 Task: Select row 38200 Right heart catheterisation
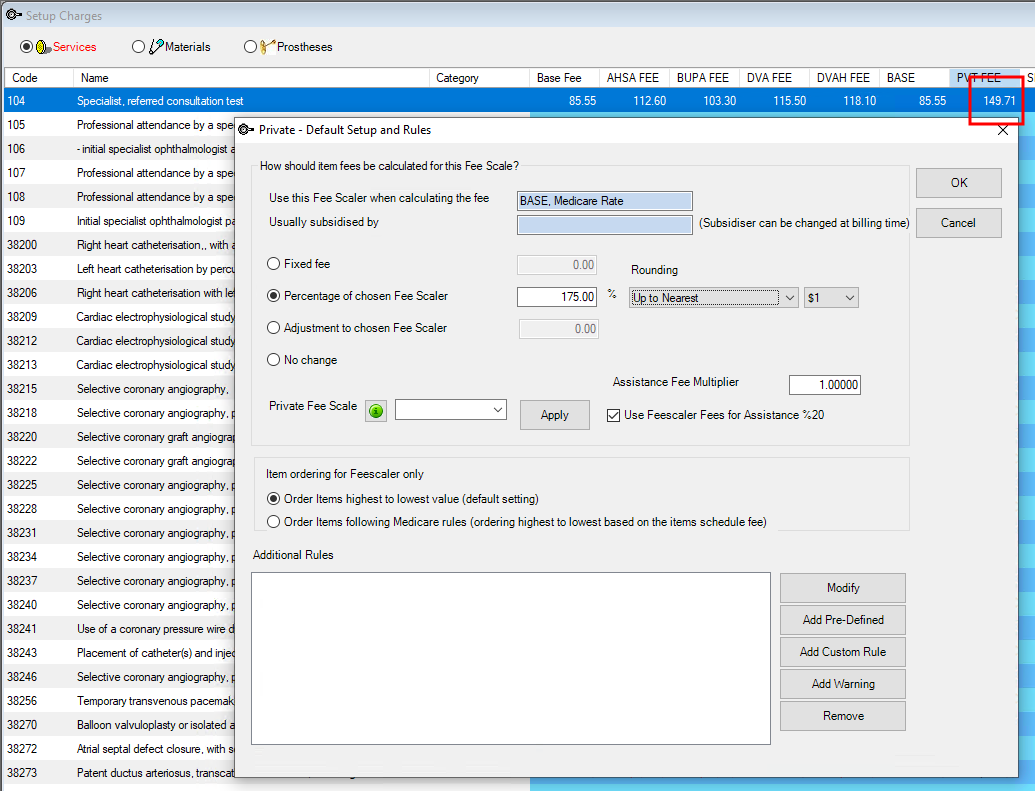point(119,245)
